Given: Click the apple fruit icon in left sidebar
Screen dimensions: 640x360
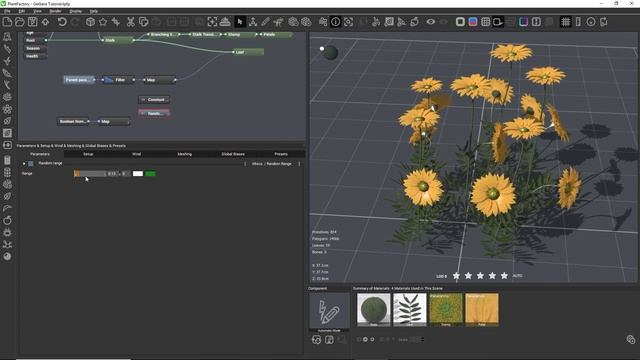Looking at the screenshot, I should [7, 220].
